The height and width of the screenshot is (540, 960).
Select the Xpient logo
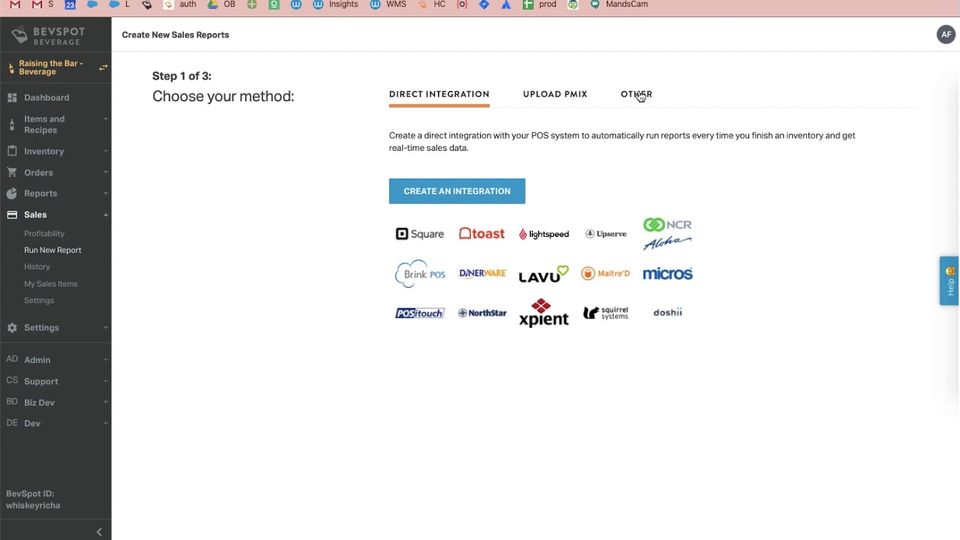tap(544, 313)
